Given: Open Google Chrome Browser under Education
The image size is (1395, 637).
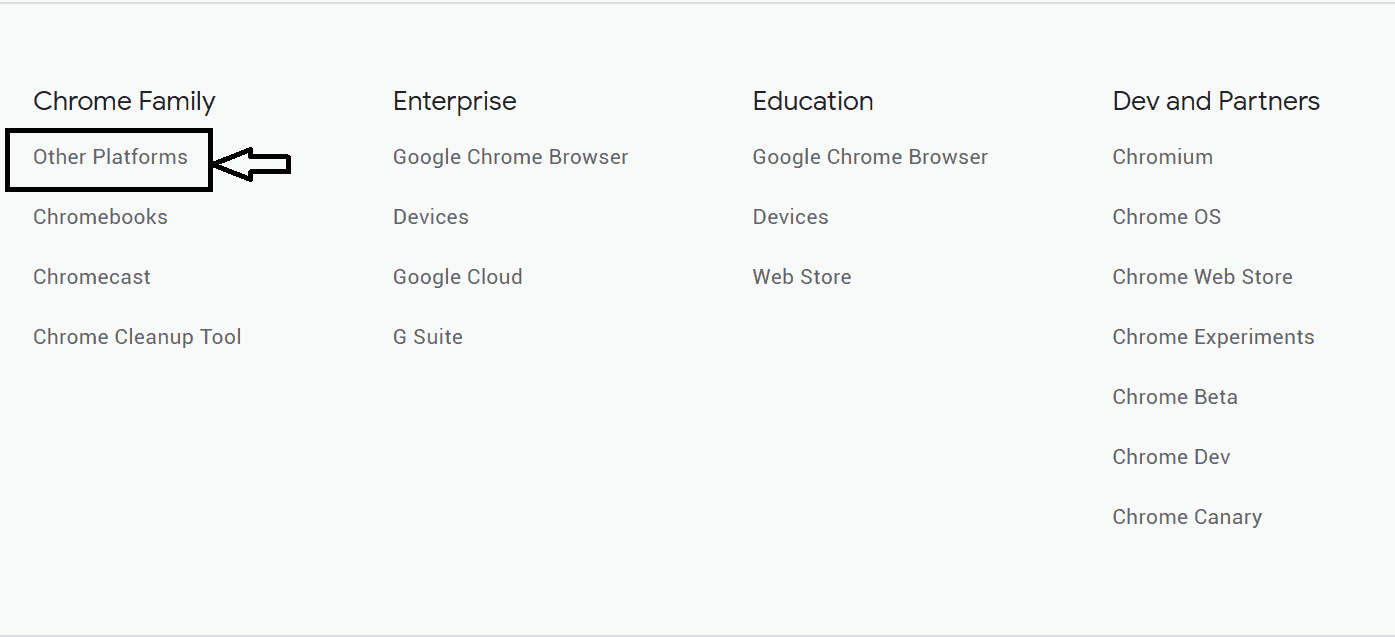Looking at the screenshot, I should (870, 157).
